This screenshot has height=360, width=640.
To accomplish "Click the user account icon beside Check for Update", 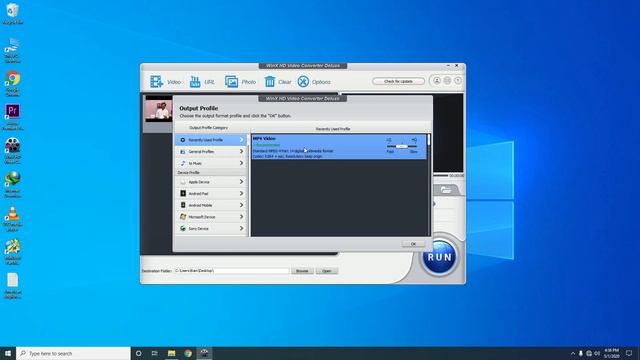I will point(436,81).
